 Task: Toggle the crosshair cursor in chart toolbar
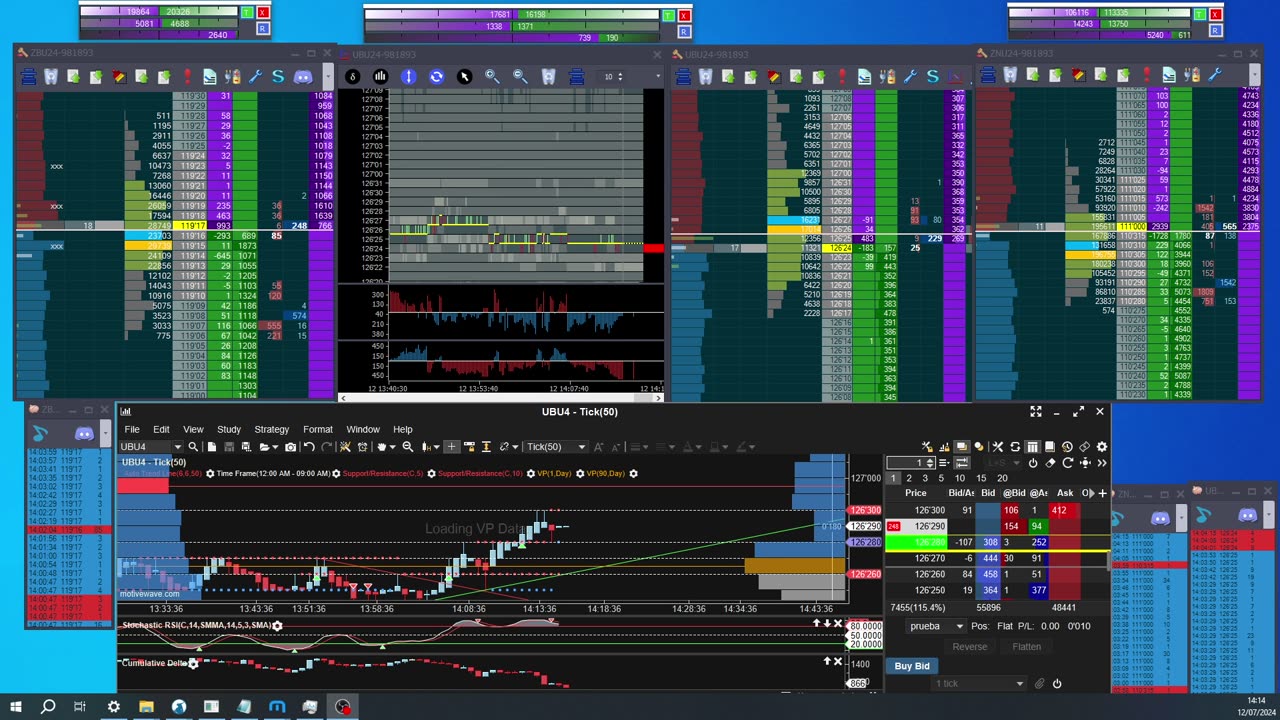click(451, 447)
